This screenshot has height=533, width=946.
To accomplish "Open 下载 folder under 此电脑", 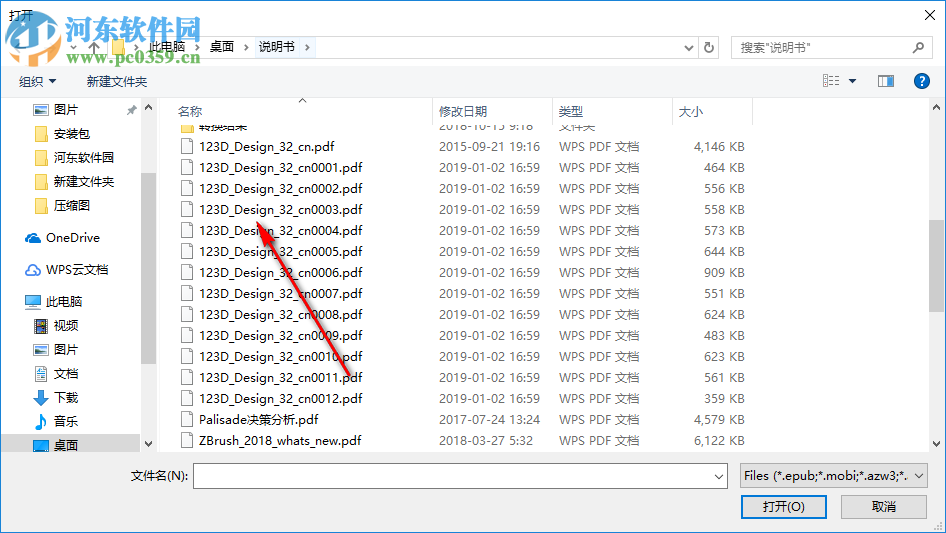I will (66, 397).
